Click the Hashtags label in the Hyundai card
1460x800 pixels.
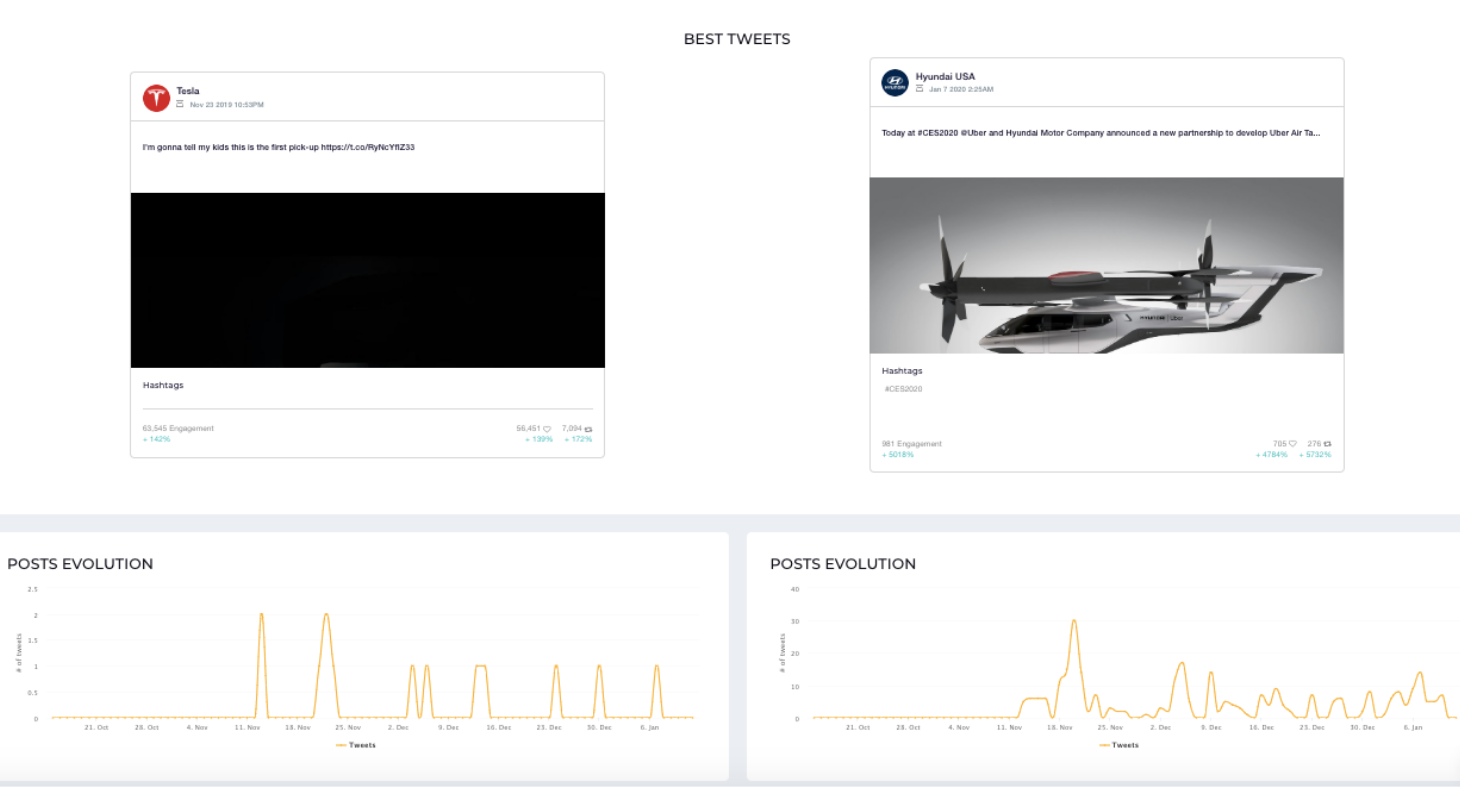(x=902, y=371)
